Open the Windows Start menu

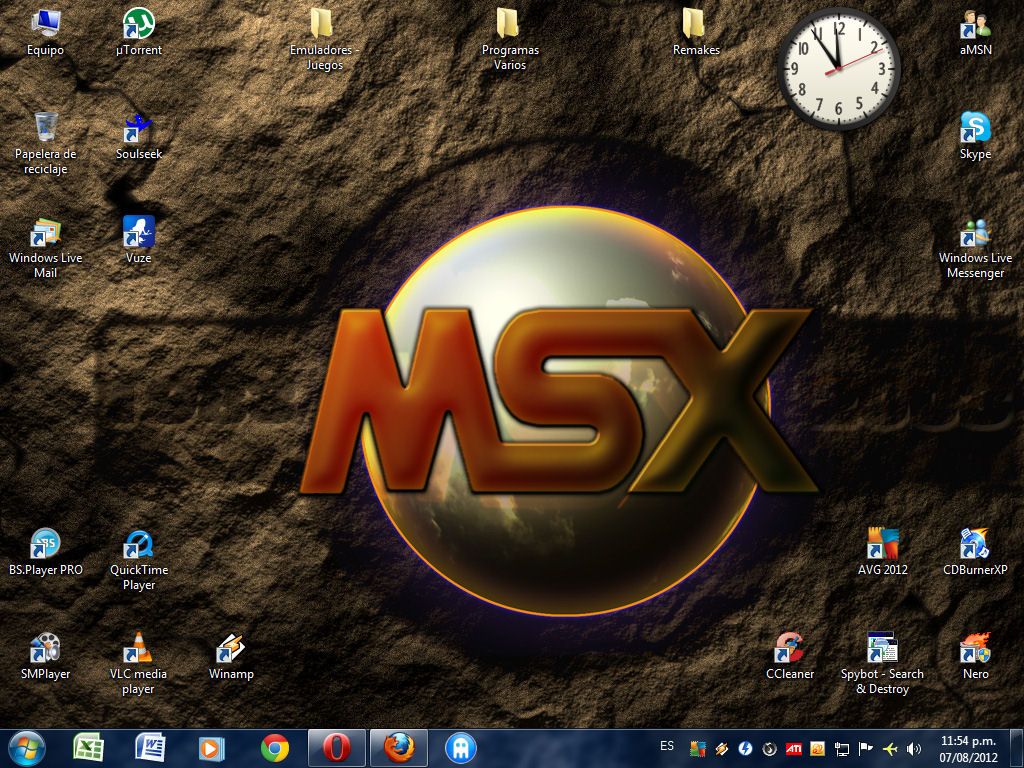click(x=27, y=748)
